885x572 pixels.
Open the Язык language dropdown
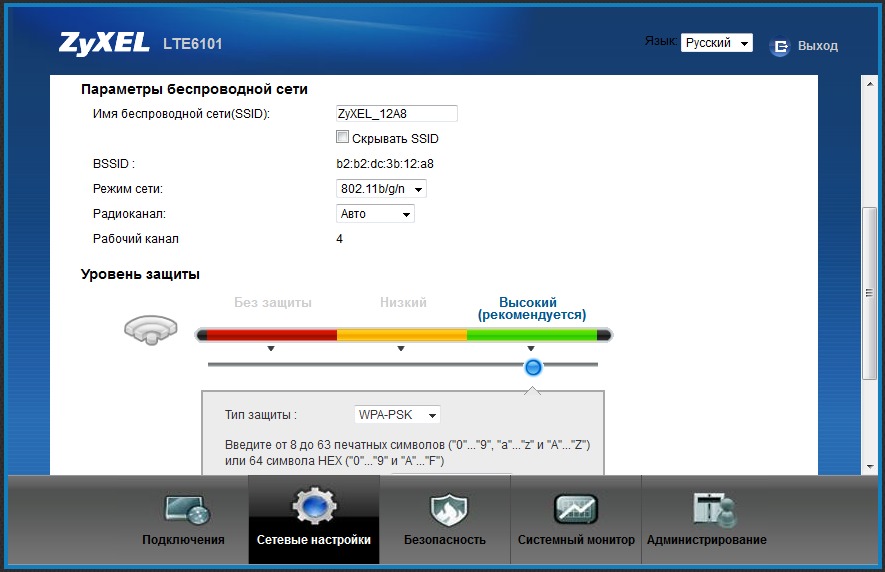pyautogui.click(x=716, y=43)
